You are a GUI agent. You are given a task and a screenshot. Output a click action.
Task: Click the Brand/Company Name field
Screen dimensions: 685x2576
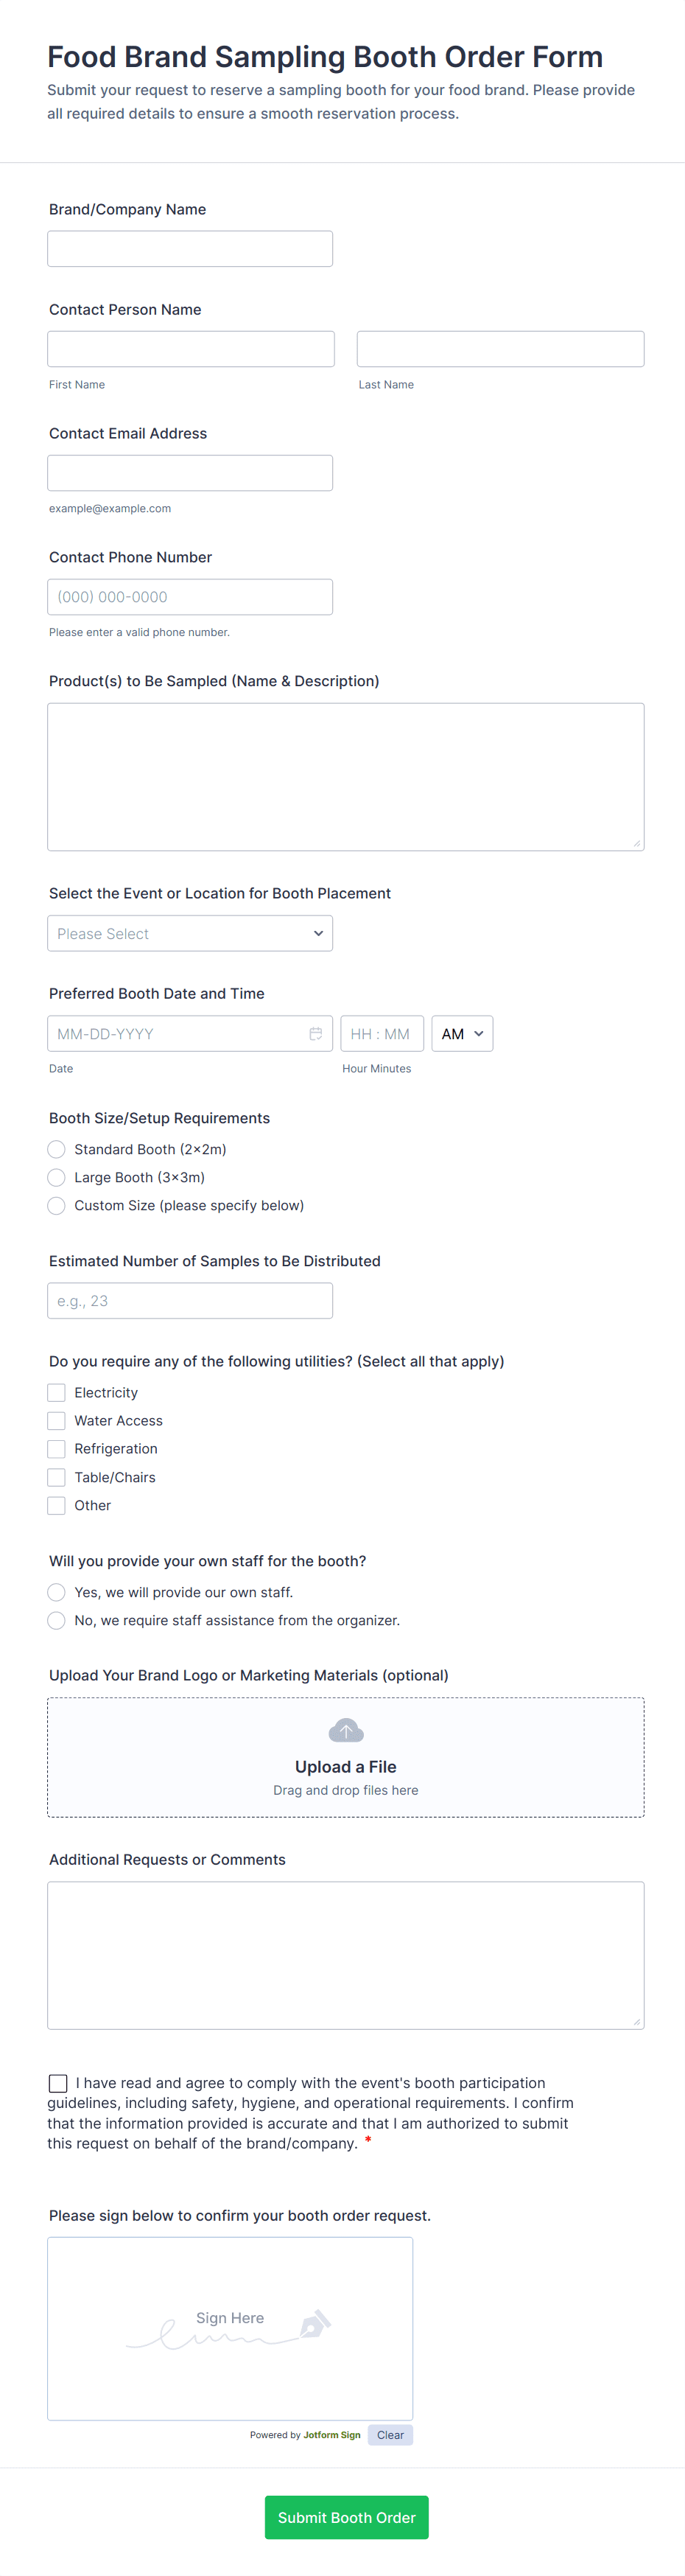point(190,249)
